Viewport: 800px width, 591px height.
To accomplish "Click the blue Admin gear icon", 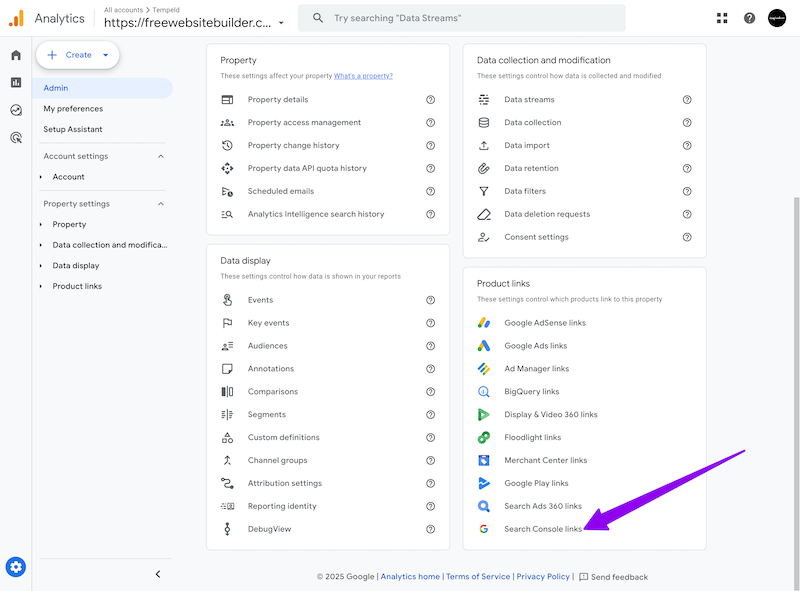I will (16, 567).
